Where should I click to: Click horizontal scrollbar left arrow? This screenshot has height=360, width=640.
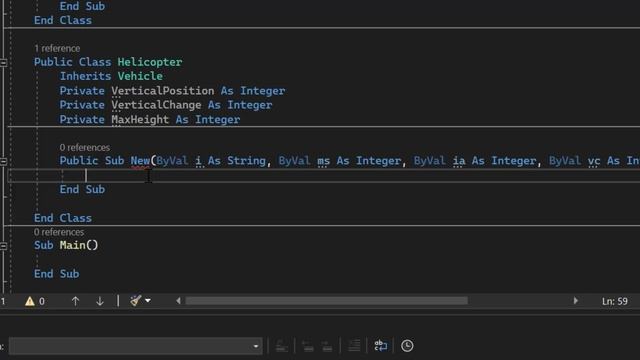[178, 301]
